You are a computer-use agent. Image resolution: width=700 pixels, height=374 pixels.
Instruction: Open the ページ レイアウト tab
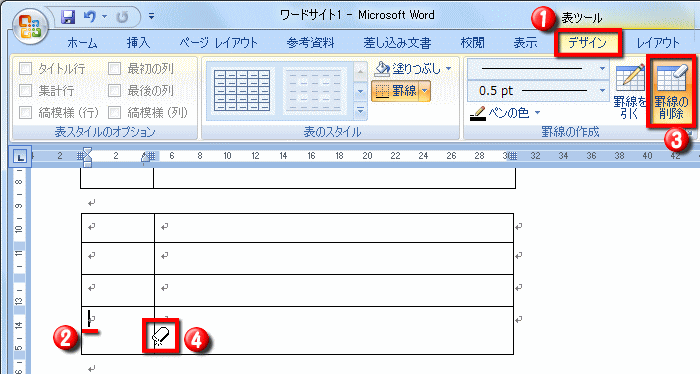(219, 43)
